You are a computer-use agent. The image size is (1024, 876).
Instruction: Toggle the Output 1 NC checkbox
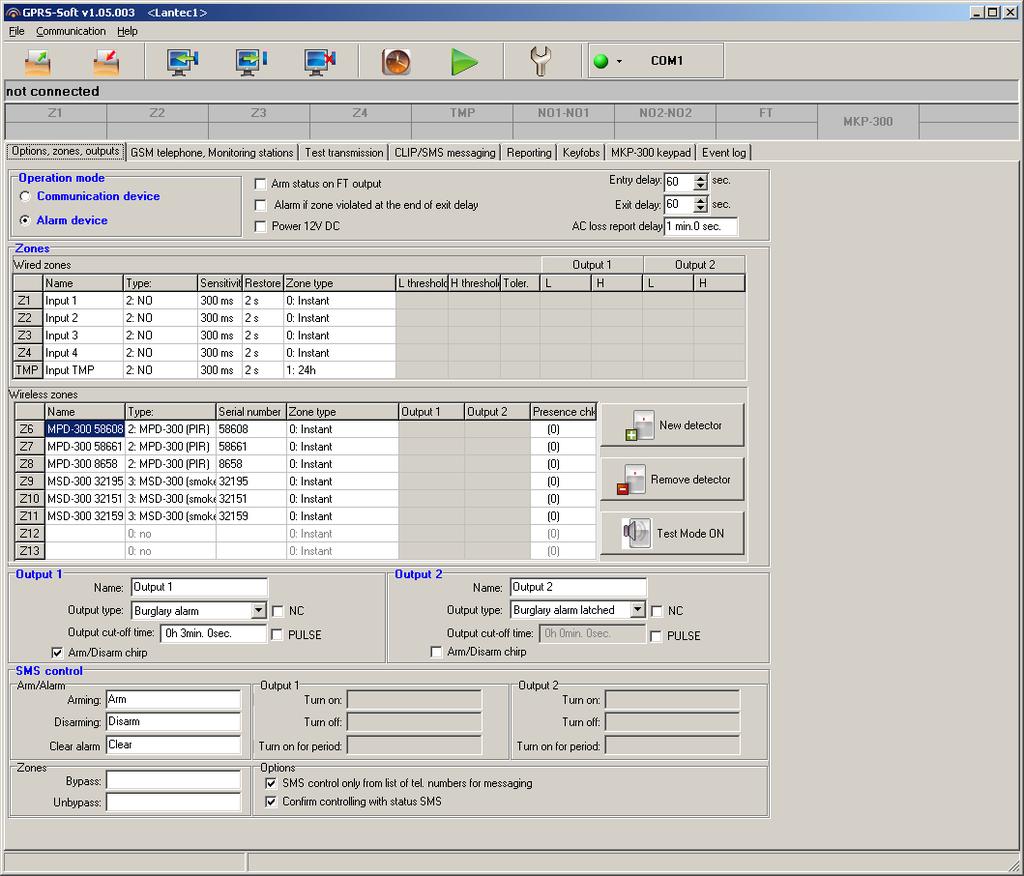point(278,611)
